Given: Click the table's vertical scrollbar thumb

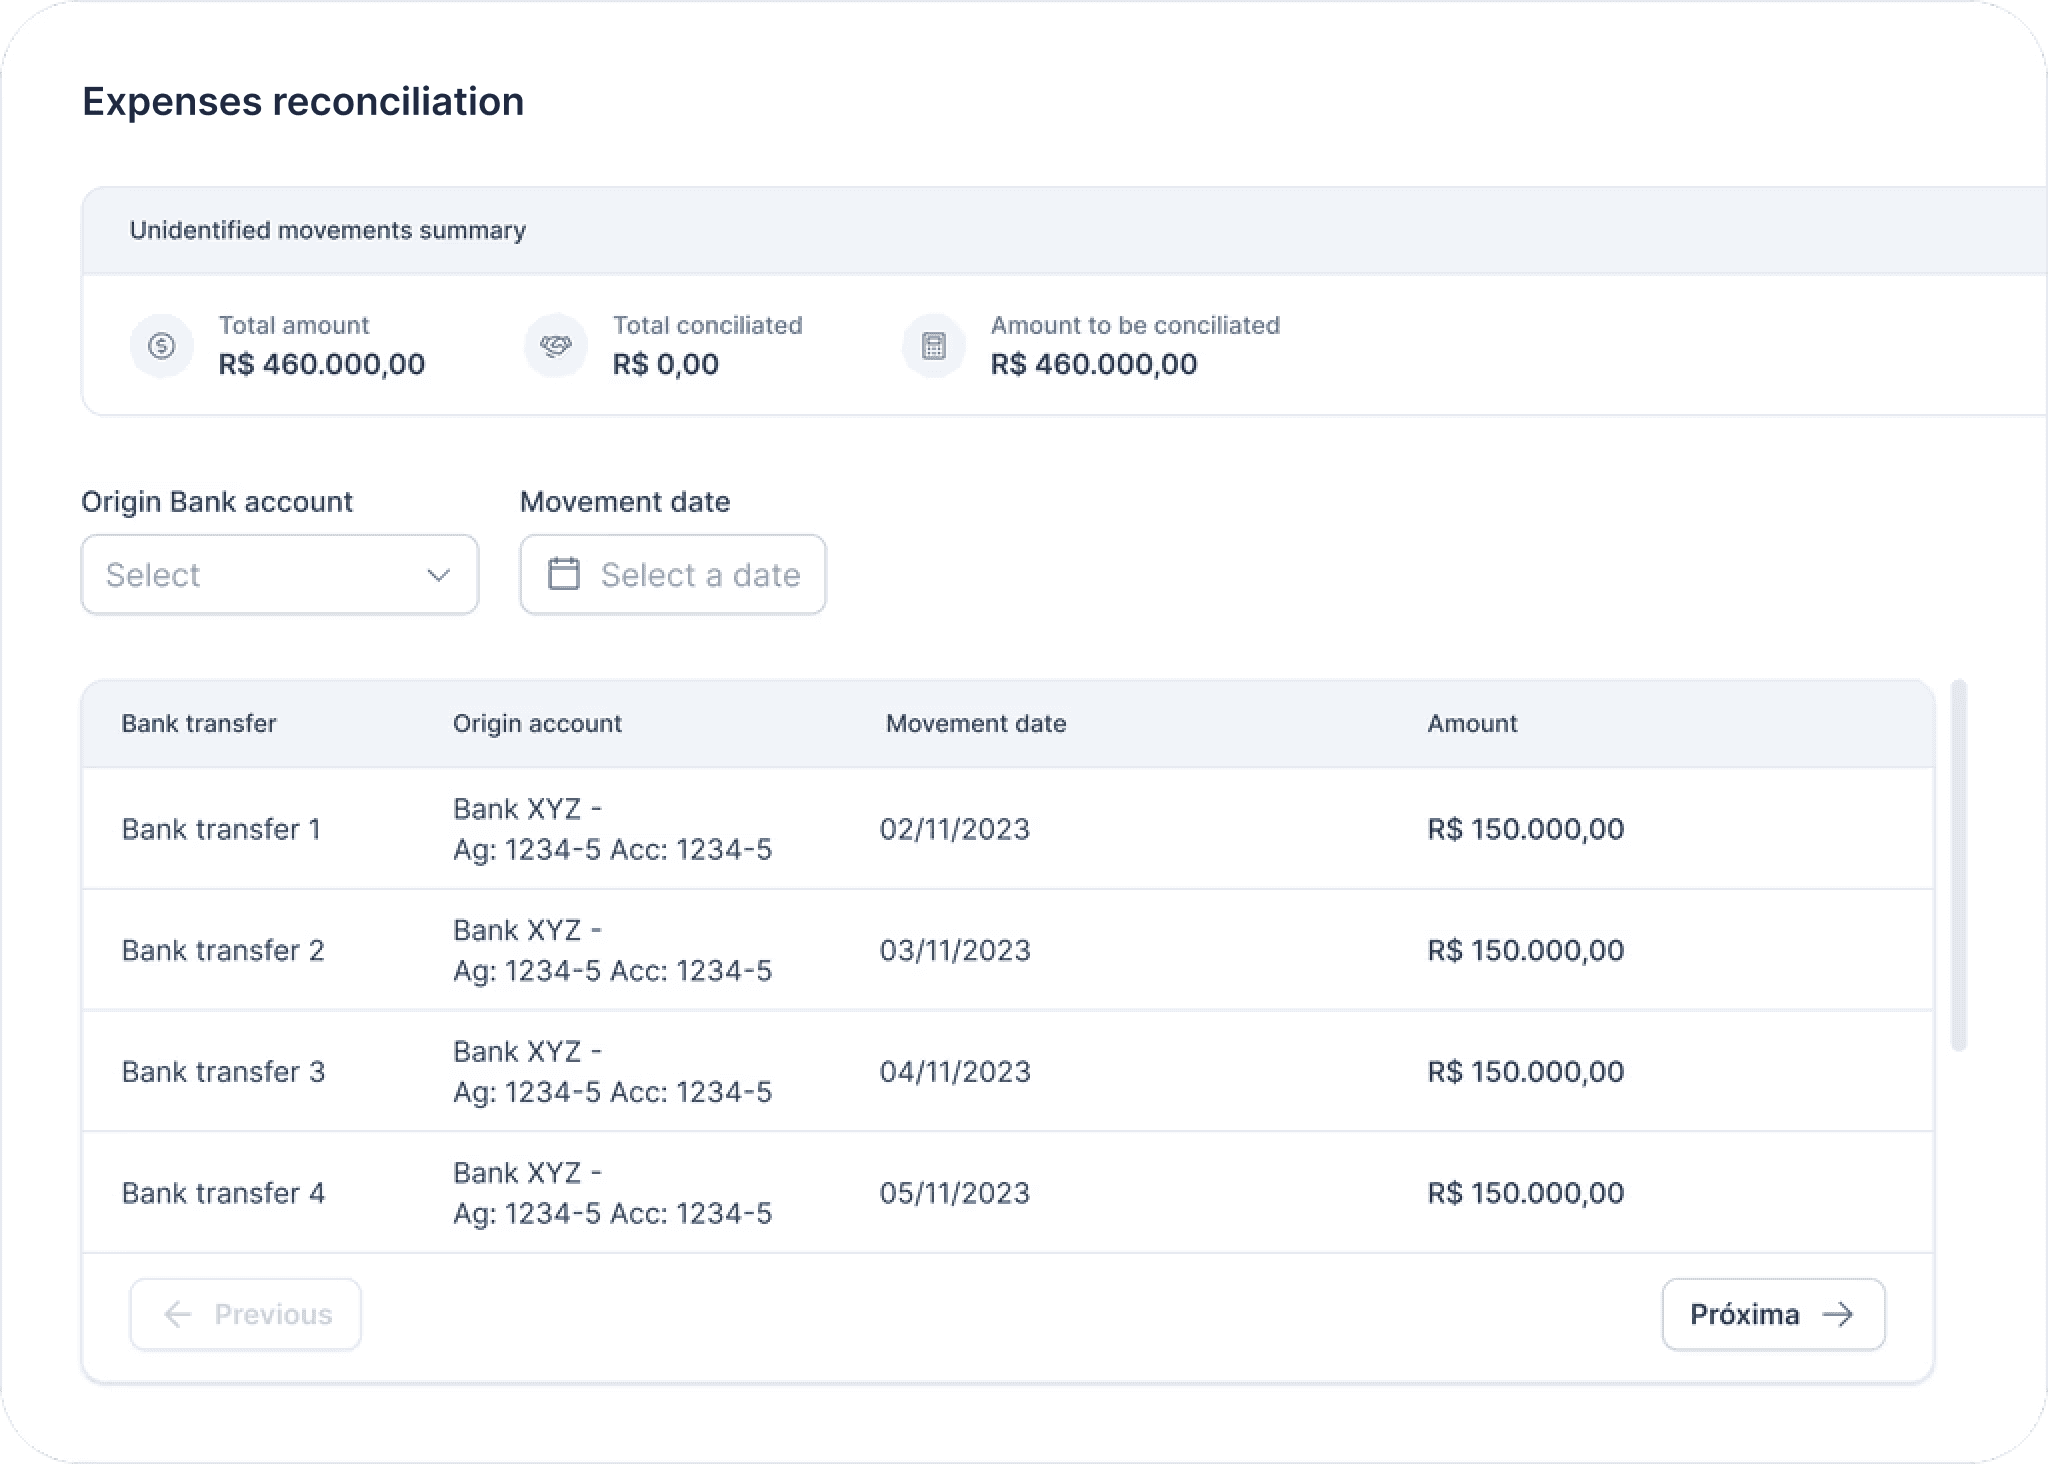Looking at the screenshot, I should coord(1958,866).
